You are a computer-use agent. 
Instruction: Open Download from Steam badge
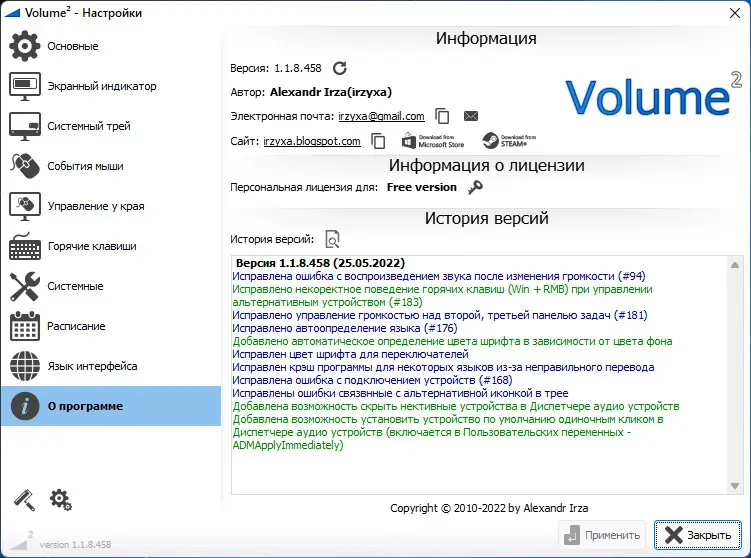tap(509, 141)
